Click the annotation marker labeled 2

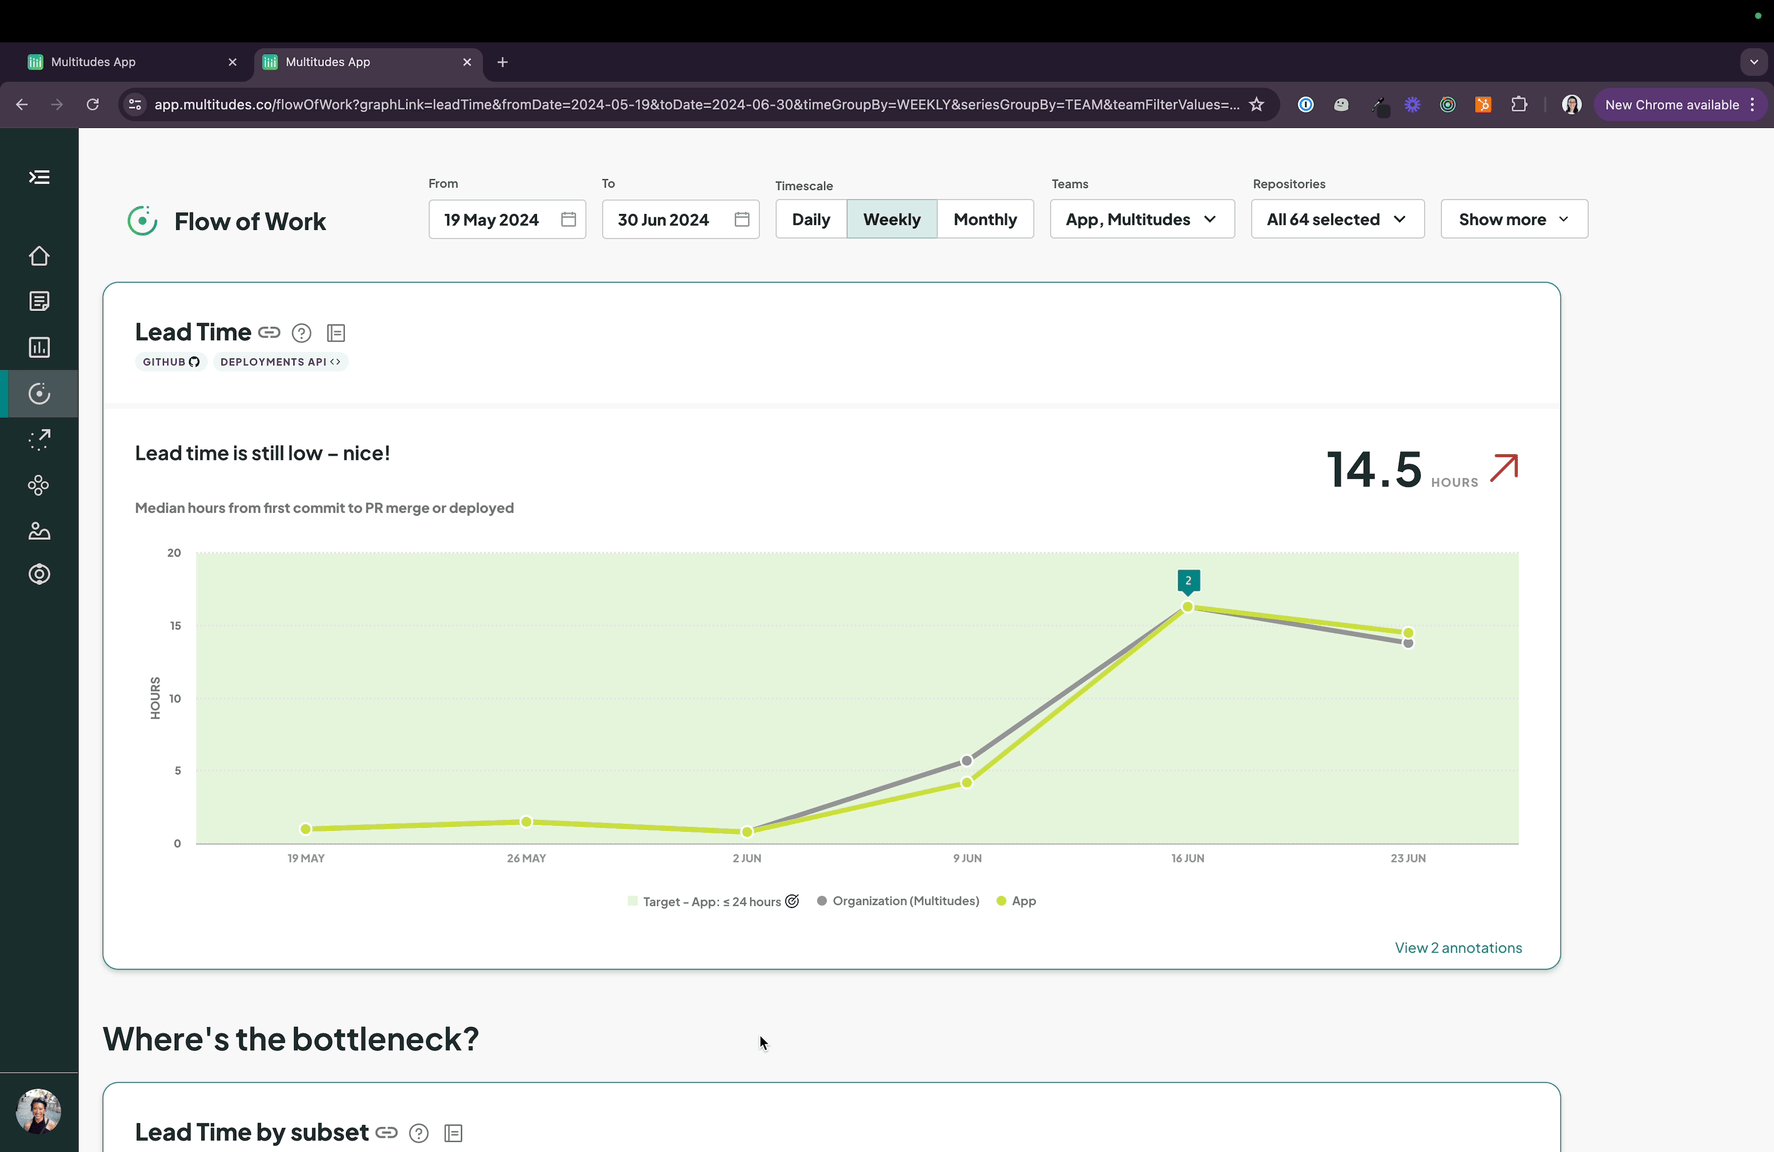click(x=1188, y=580)
